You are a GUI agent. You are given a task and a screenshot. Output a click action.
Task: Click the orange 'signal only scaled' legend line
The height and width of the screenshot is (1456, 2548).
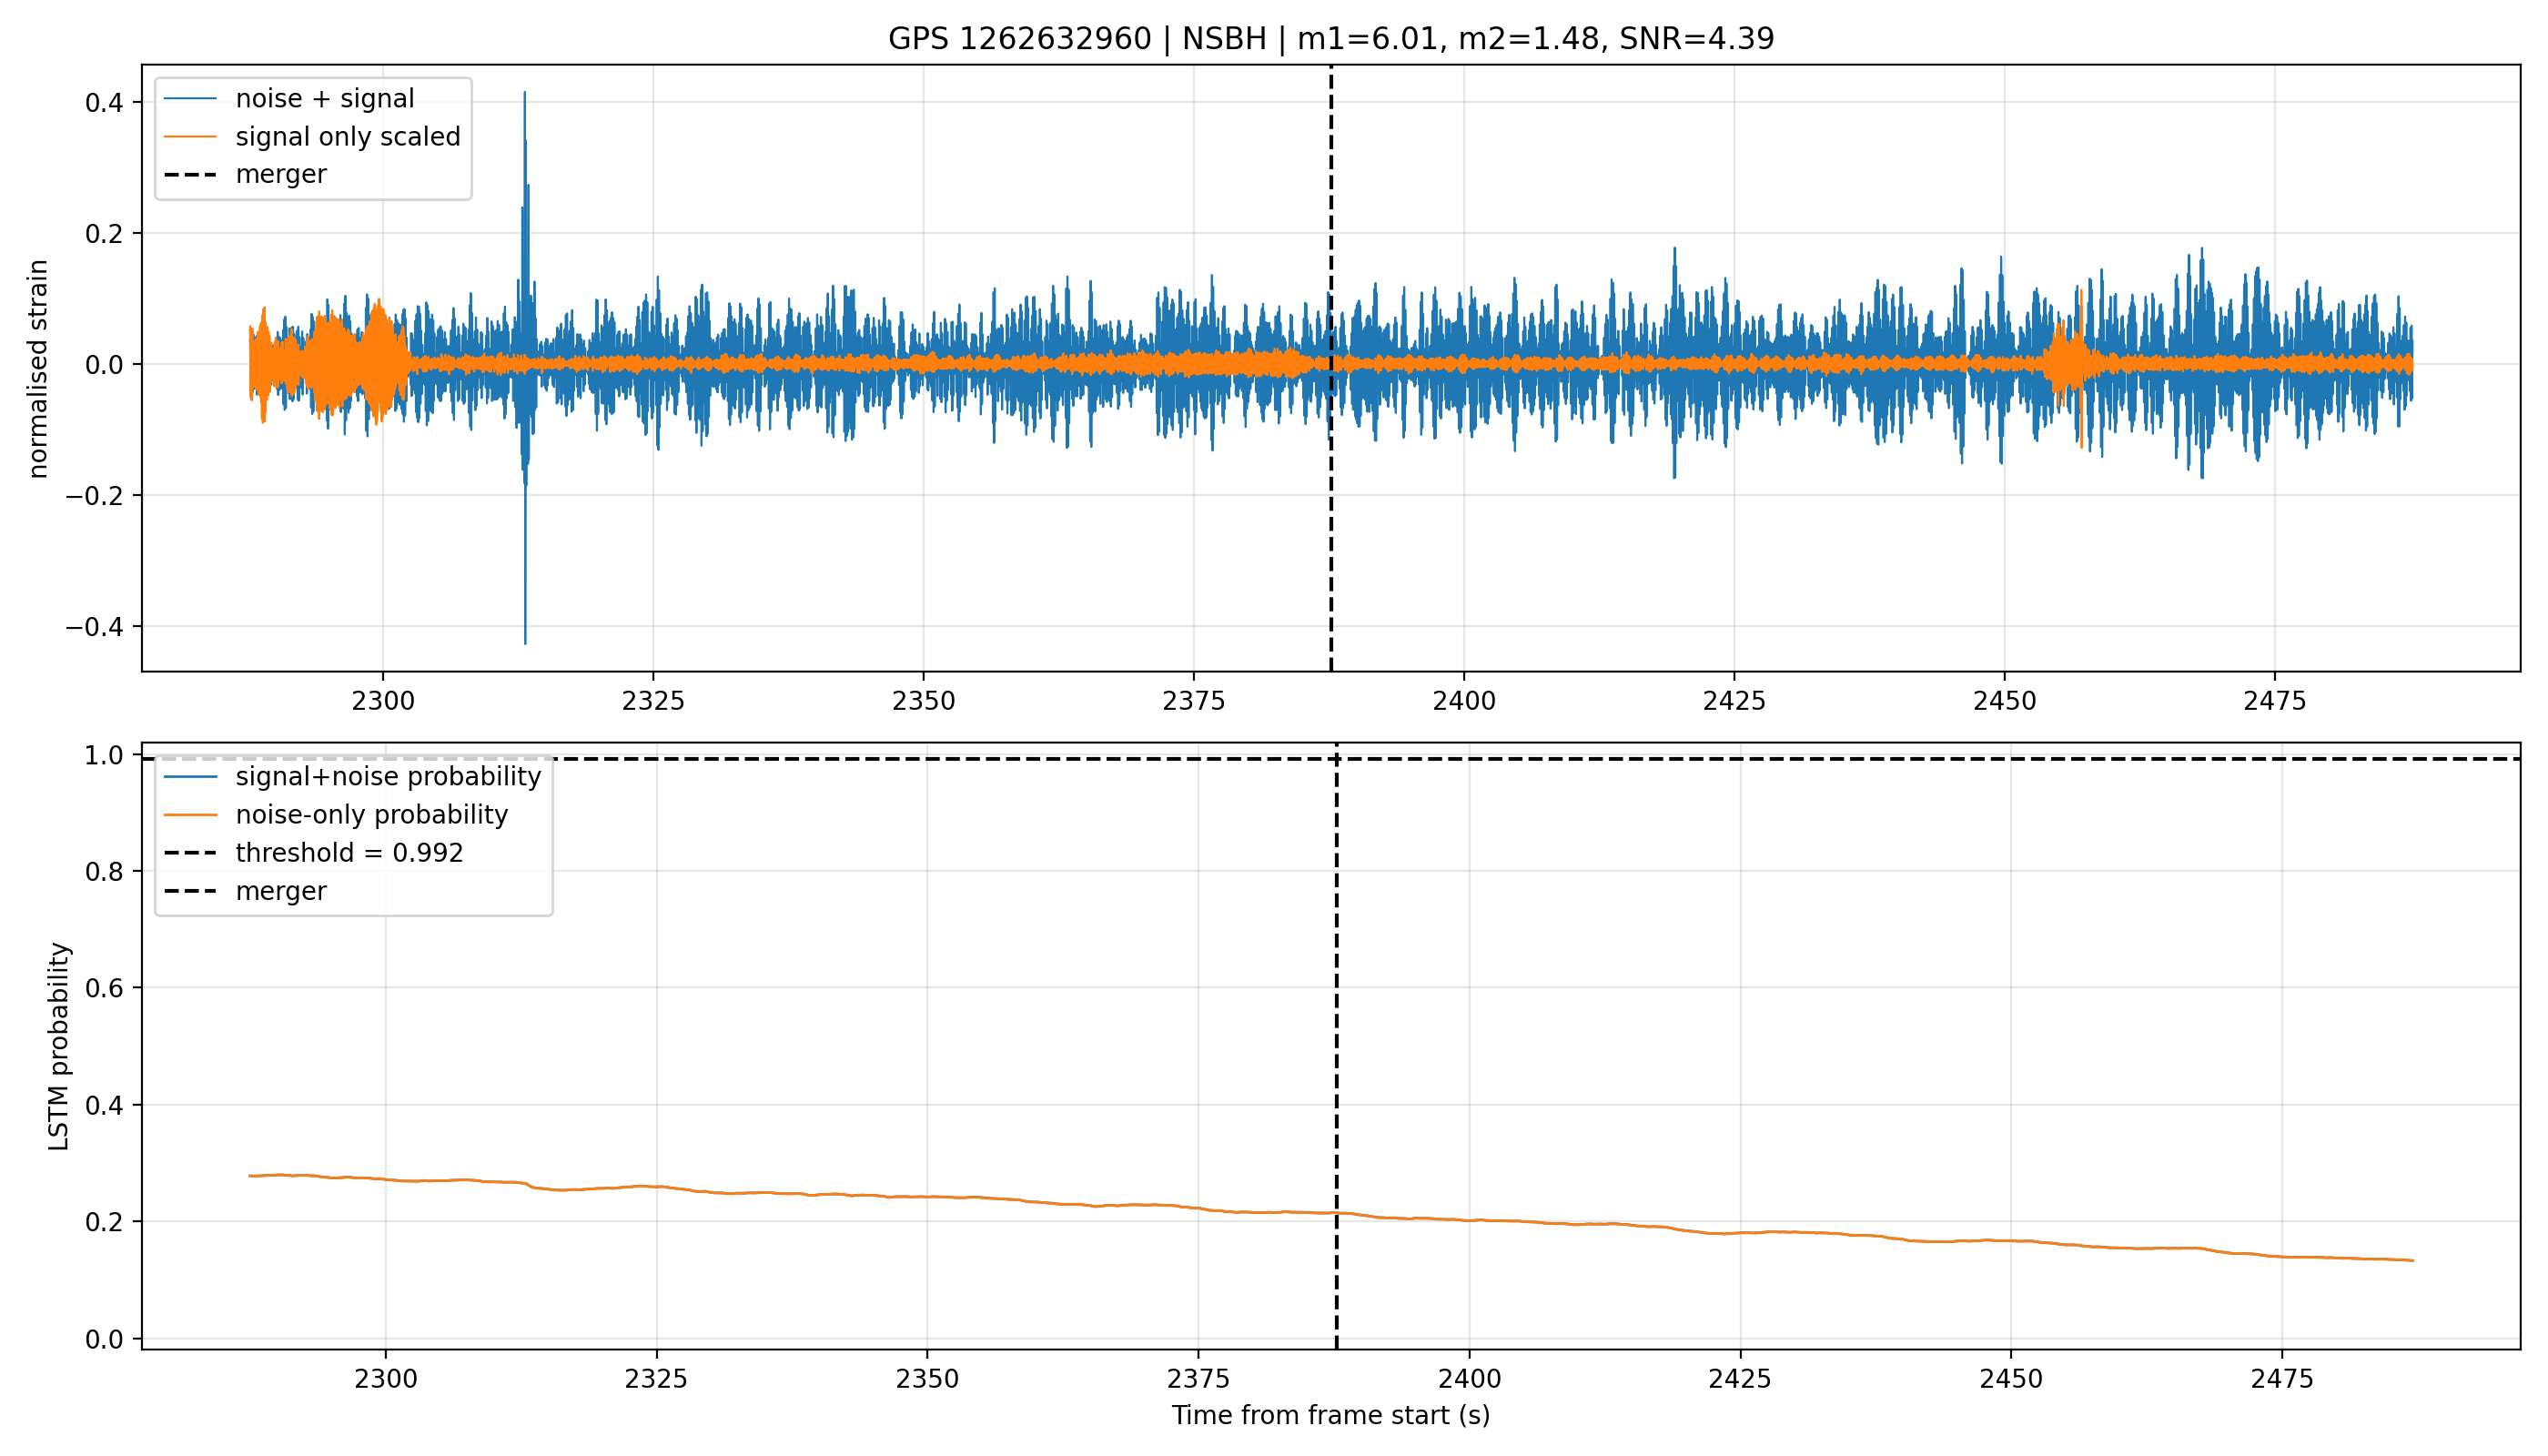pos(190,136)
